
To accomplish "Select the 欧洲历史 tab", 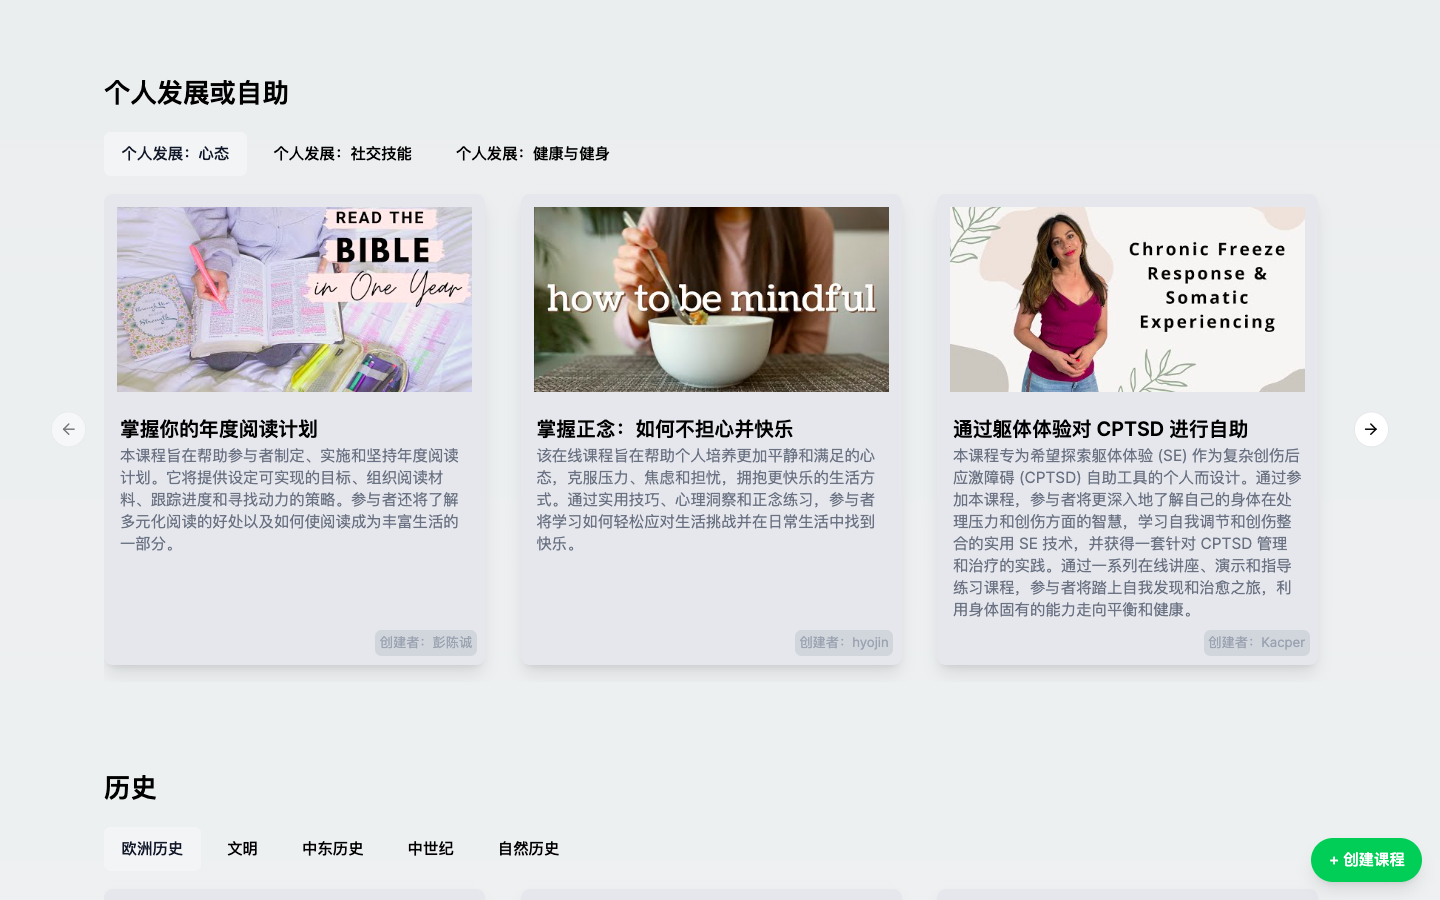I will pos(152,849).
